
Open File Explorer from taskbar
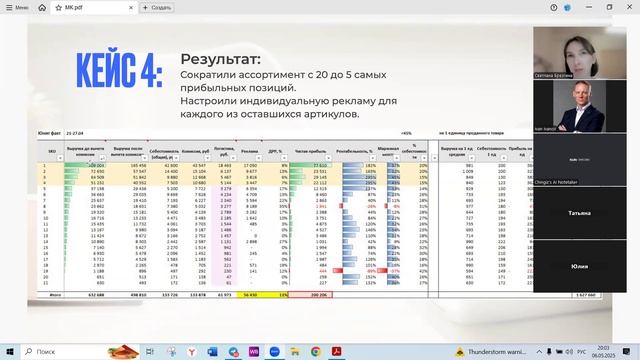click(295, 351)
